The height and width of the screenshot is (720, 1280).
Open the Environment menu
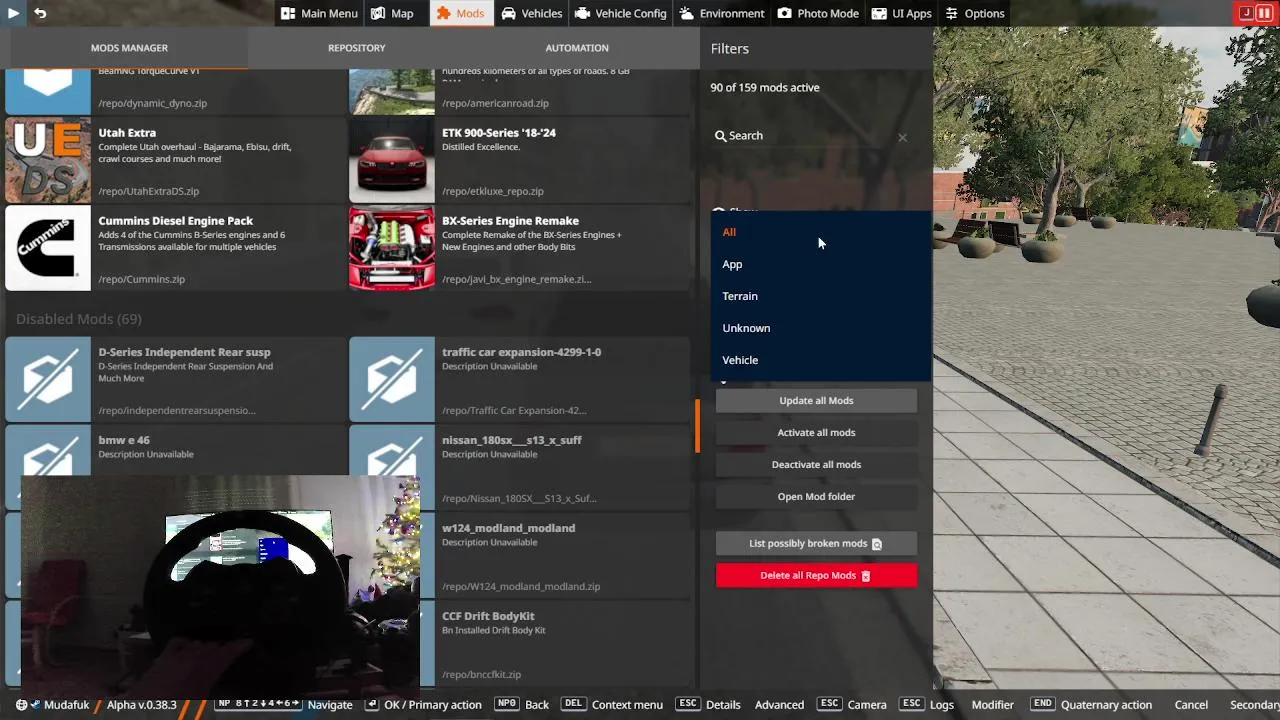pyautogui.click(x=722, y=13)
